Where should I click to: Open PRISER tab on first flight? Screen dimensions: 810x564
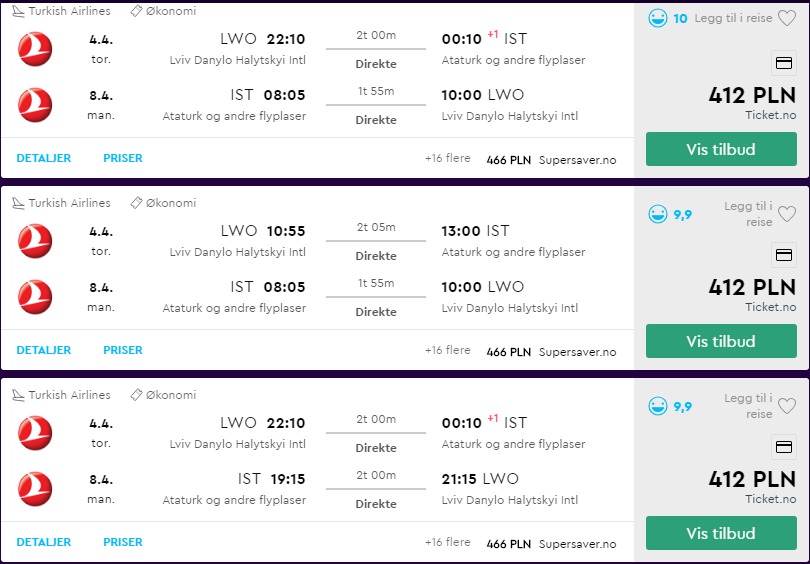[x=123, y=158]
